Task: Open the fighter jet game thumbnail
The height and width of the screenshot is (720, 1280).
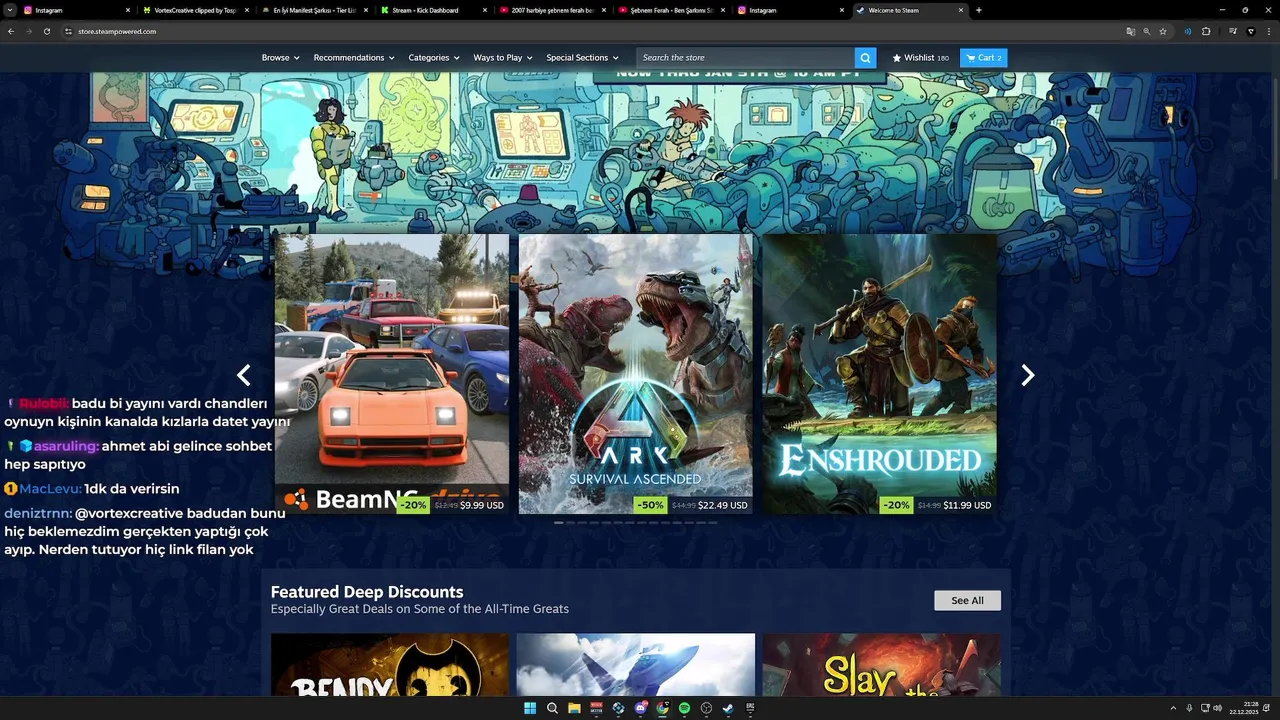Action: 636,665
